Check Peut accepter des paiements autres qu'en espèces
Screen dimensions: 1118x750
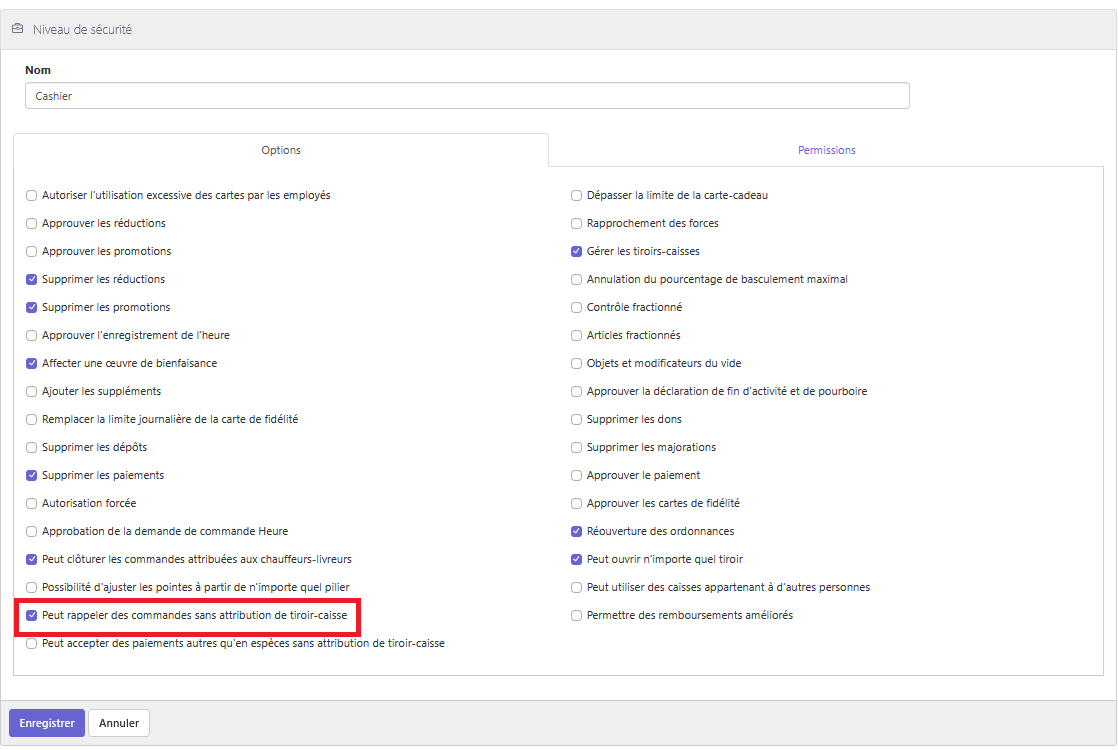point(31,643)
